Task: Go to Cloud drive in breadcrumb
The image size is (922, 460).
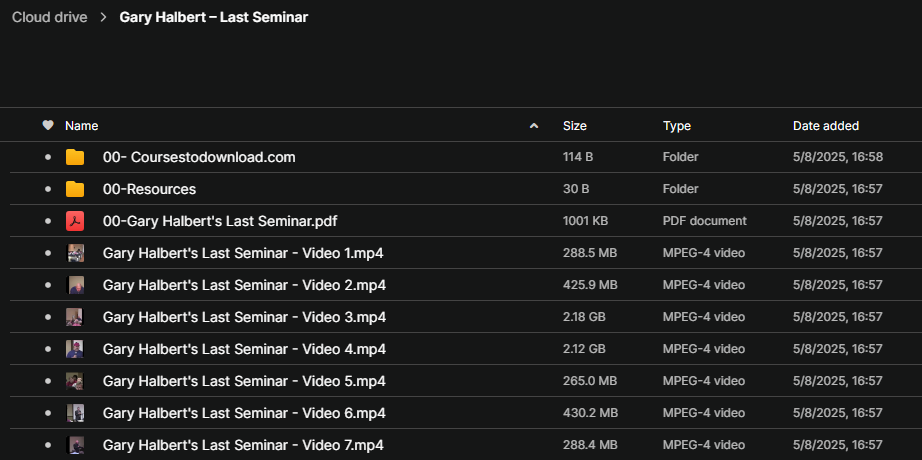Action: pos(49,18)
